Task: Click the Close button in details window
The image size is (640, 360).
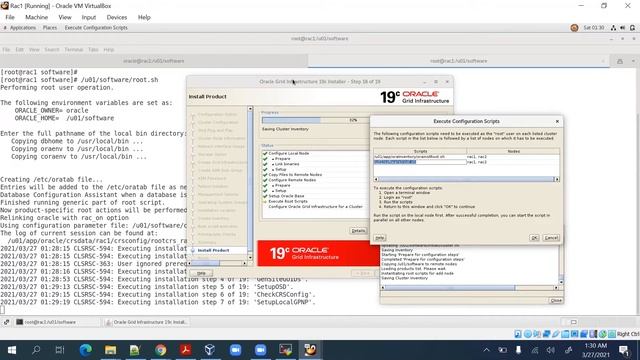Action: coord(556,300)
